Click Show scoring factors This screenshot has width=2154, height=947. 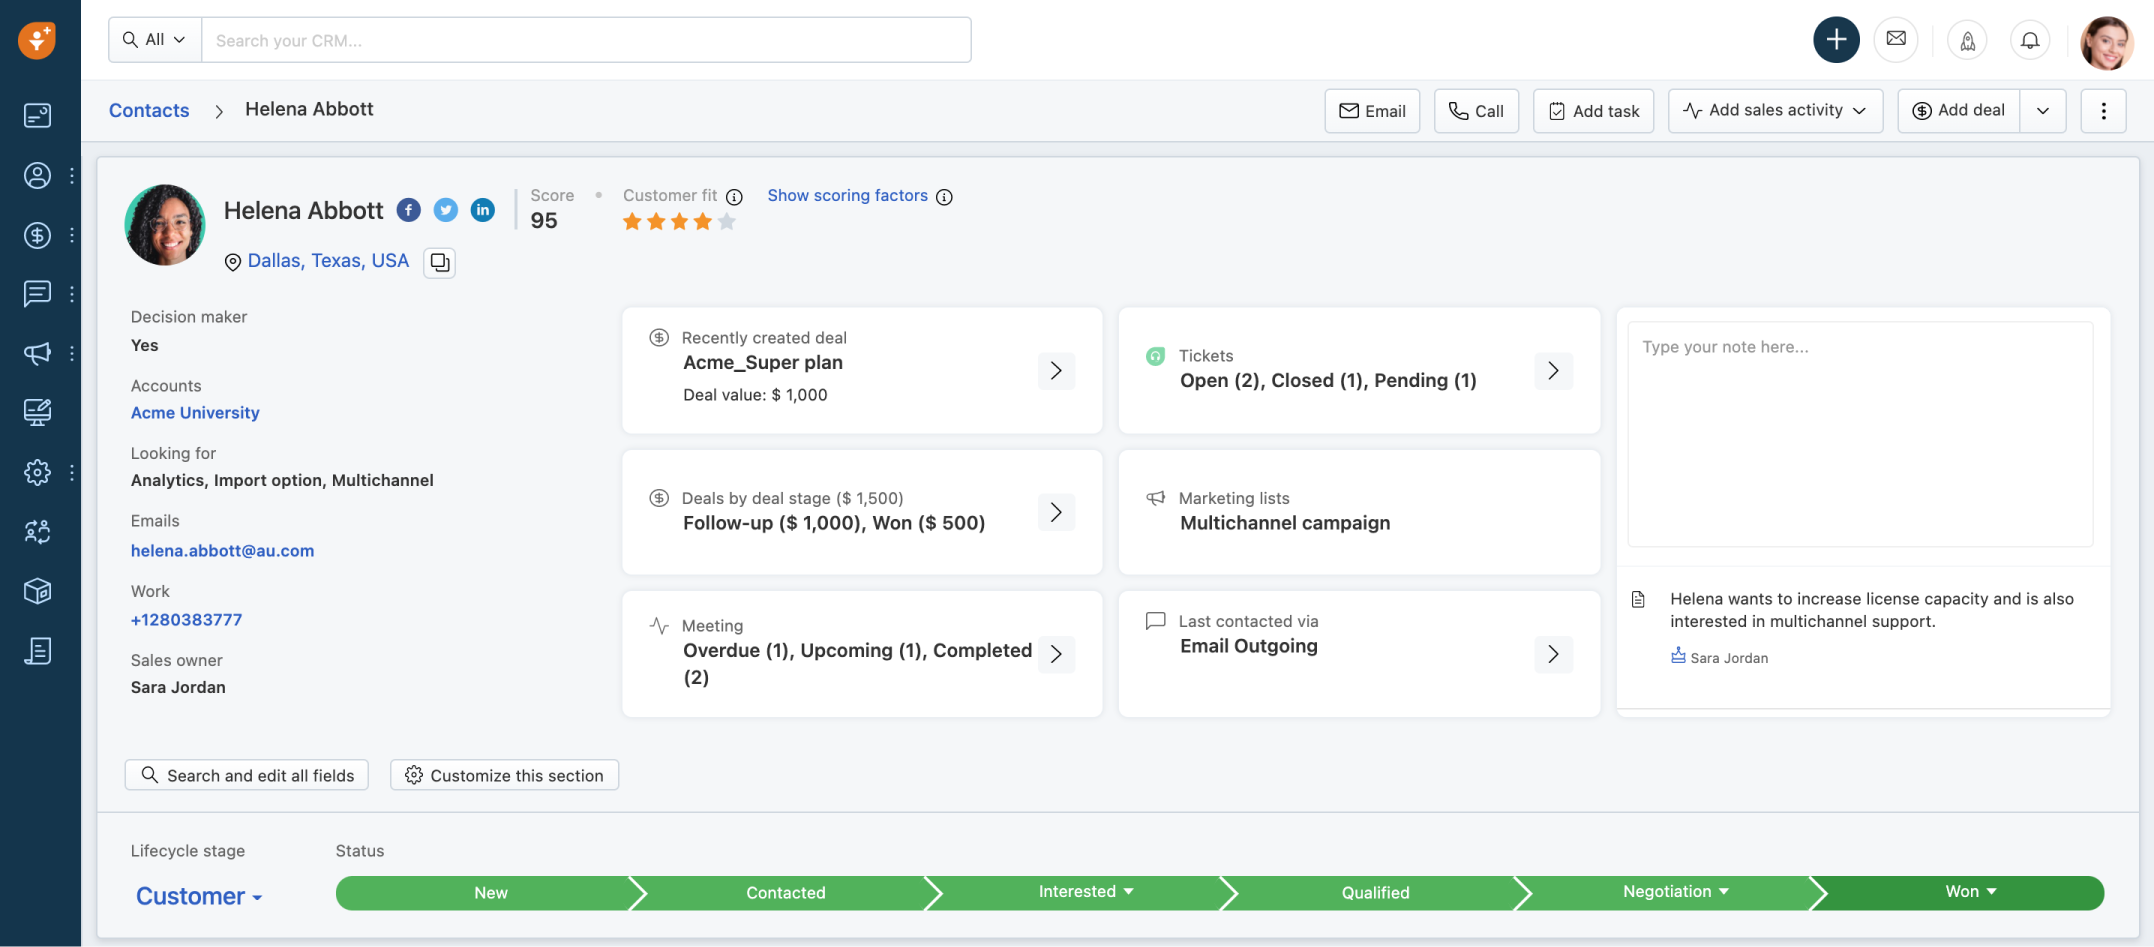pos(847,195)
